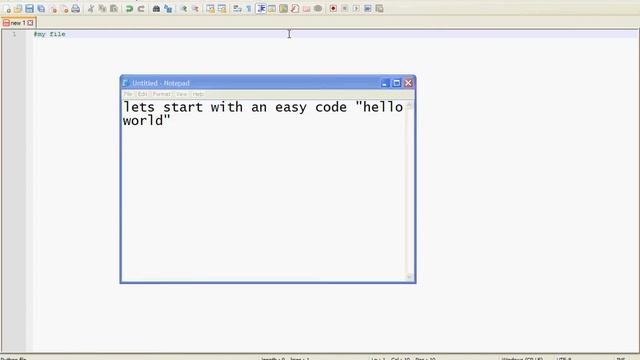640x360 pixels.
Task: Open the User Defined Language dialog icon
Action: [272, 9]
